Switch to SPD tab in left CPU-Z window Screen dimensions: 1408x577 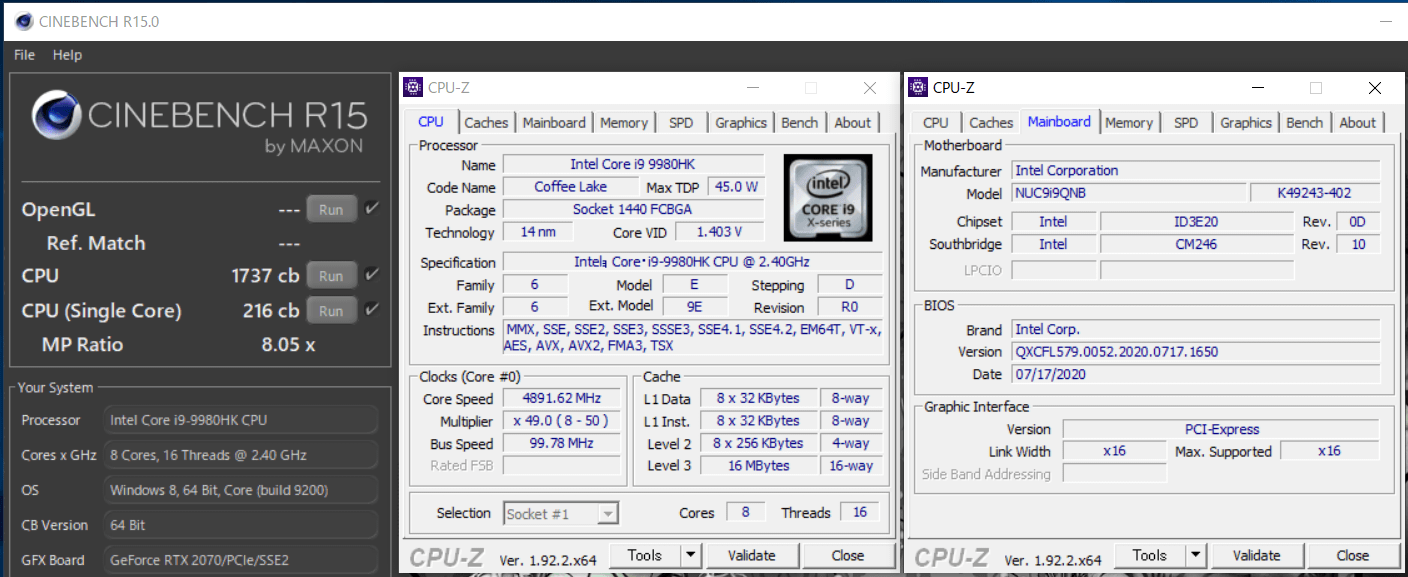681,123
